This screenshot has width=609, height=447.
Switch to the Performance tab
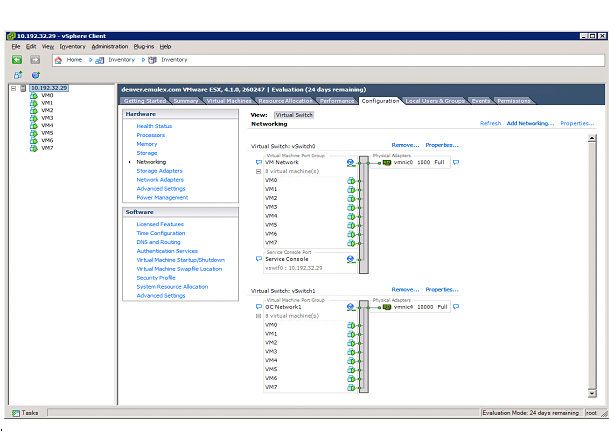pyautogui.click(x=337, y=101)
